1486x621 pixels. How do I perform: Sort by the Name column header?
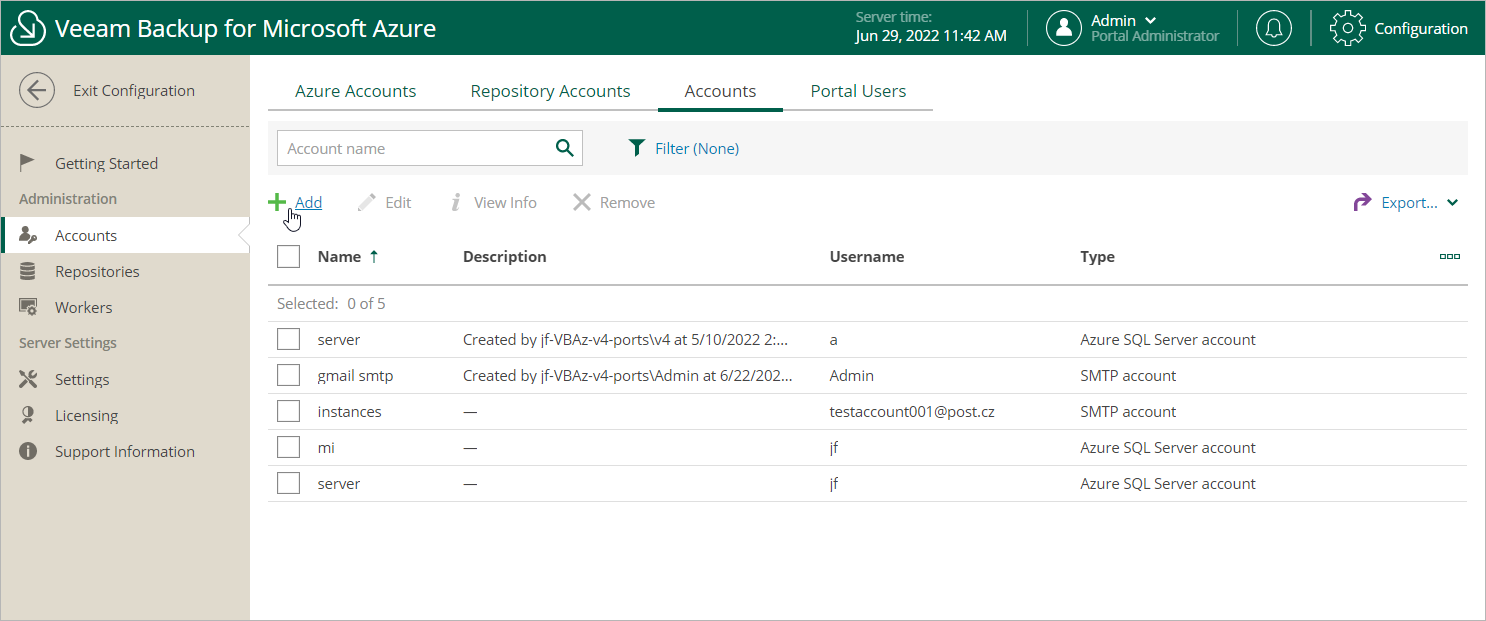[339, 257]
